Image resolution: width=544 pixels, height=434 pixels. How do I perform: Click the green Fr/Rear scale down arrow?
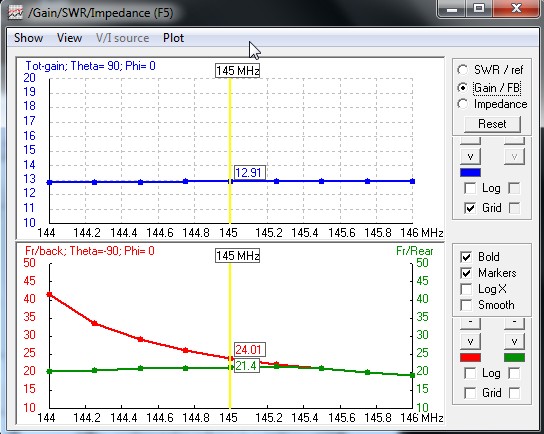tap(514, 341)
